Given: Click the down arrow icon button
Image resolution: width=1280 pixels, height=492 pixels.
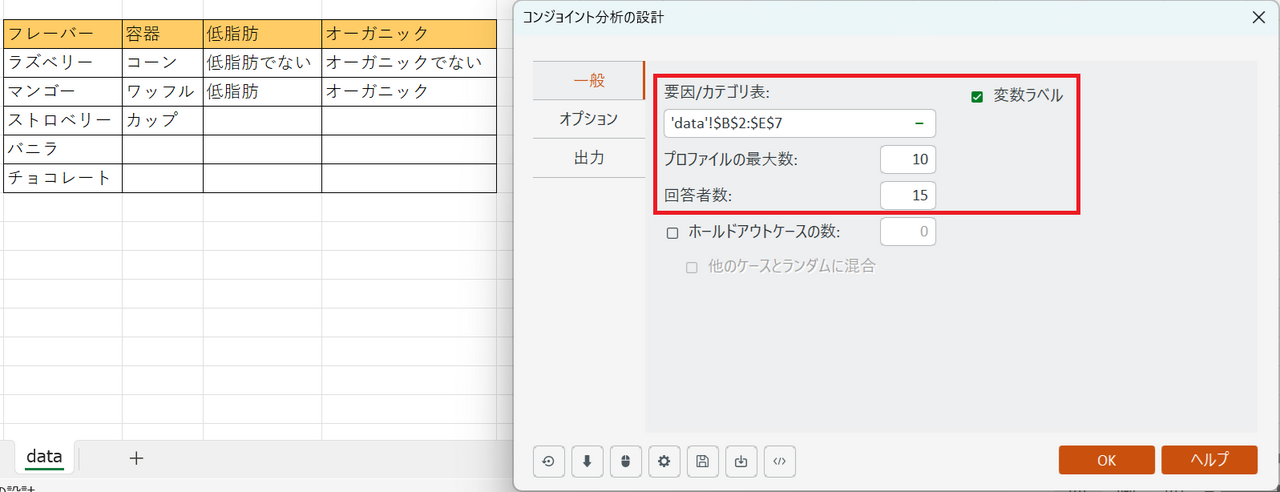Looking at the screenshot, I should (x=587, y=461).
